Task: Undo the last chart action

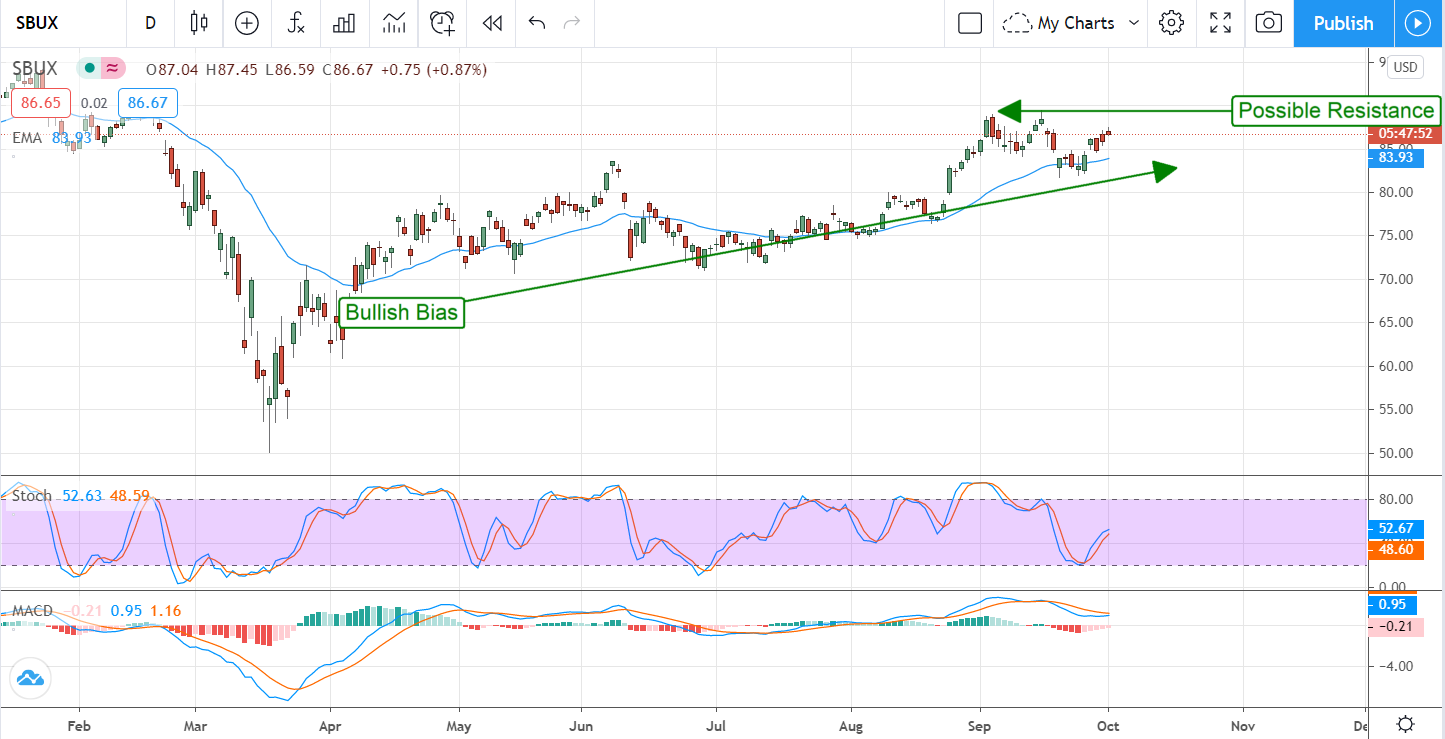Action: tap(537, 23)
